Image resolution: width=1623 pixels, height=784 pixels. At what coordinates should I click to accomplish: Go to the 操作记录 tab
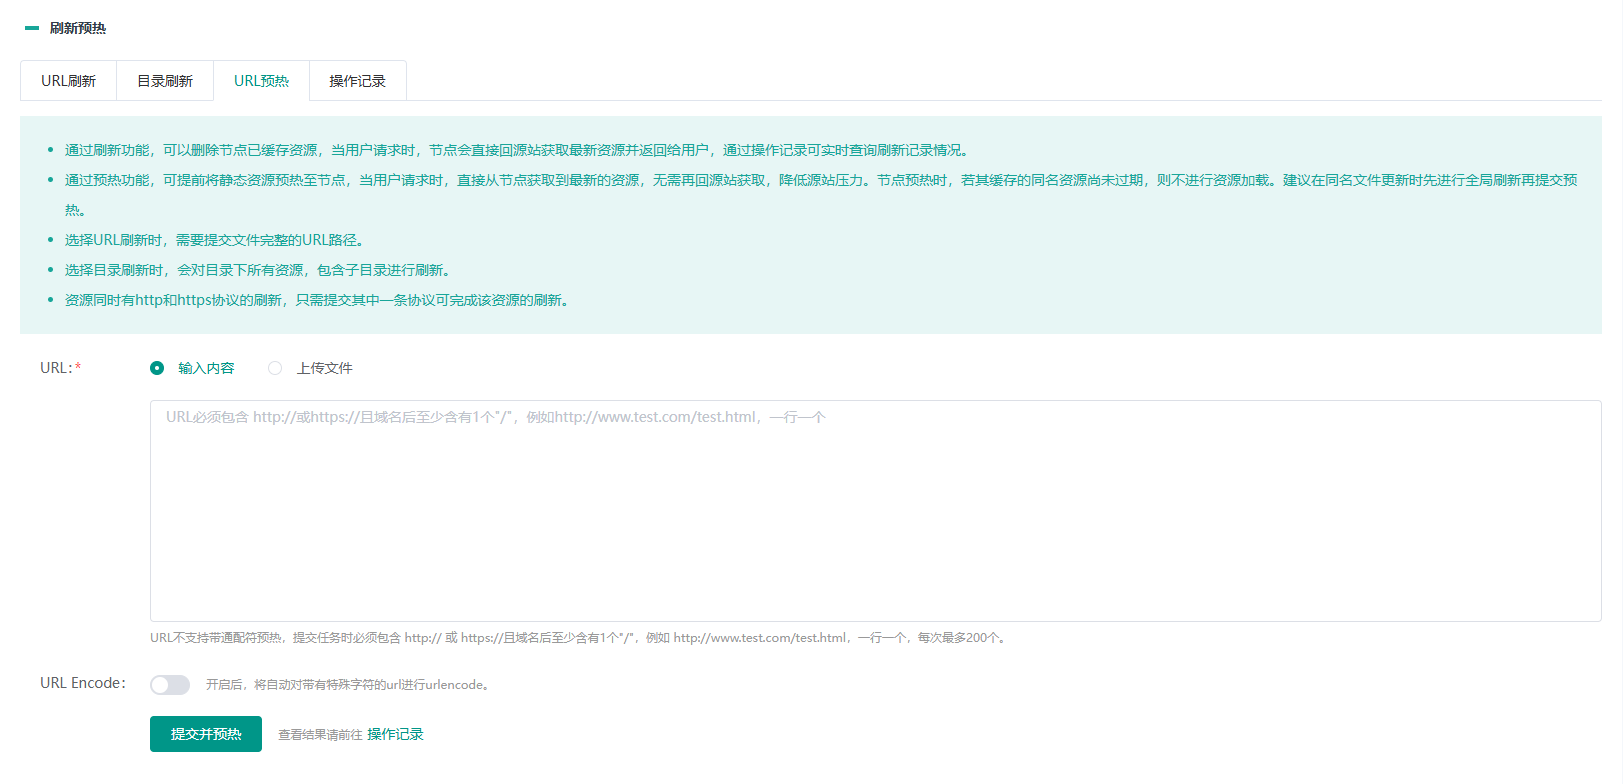click(x=357, y=81)
